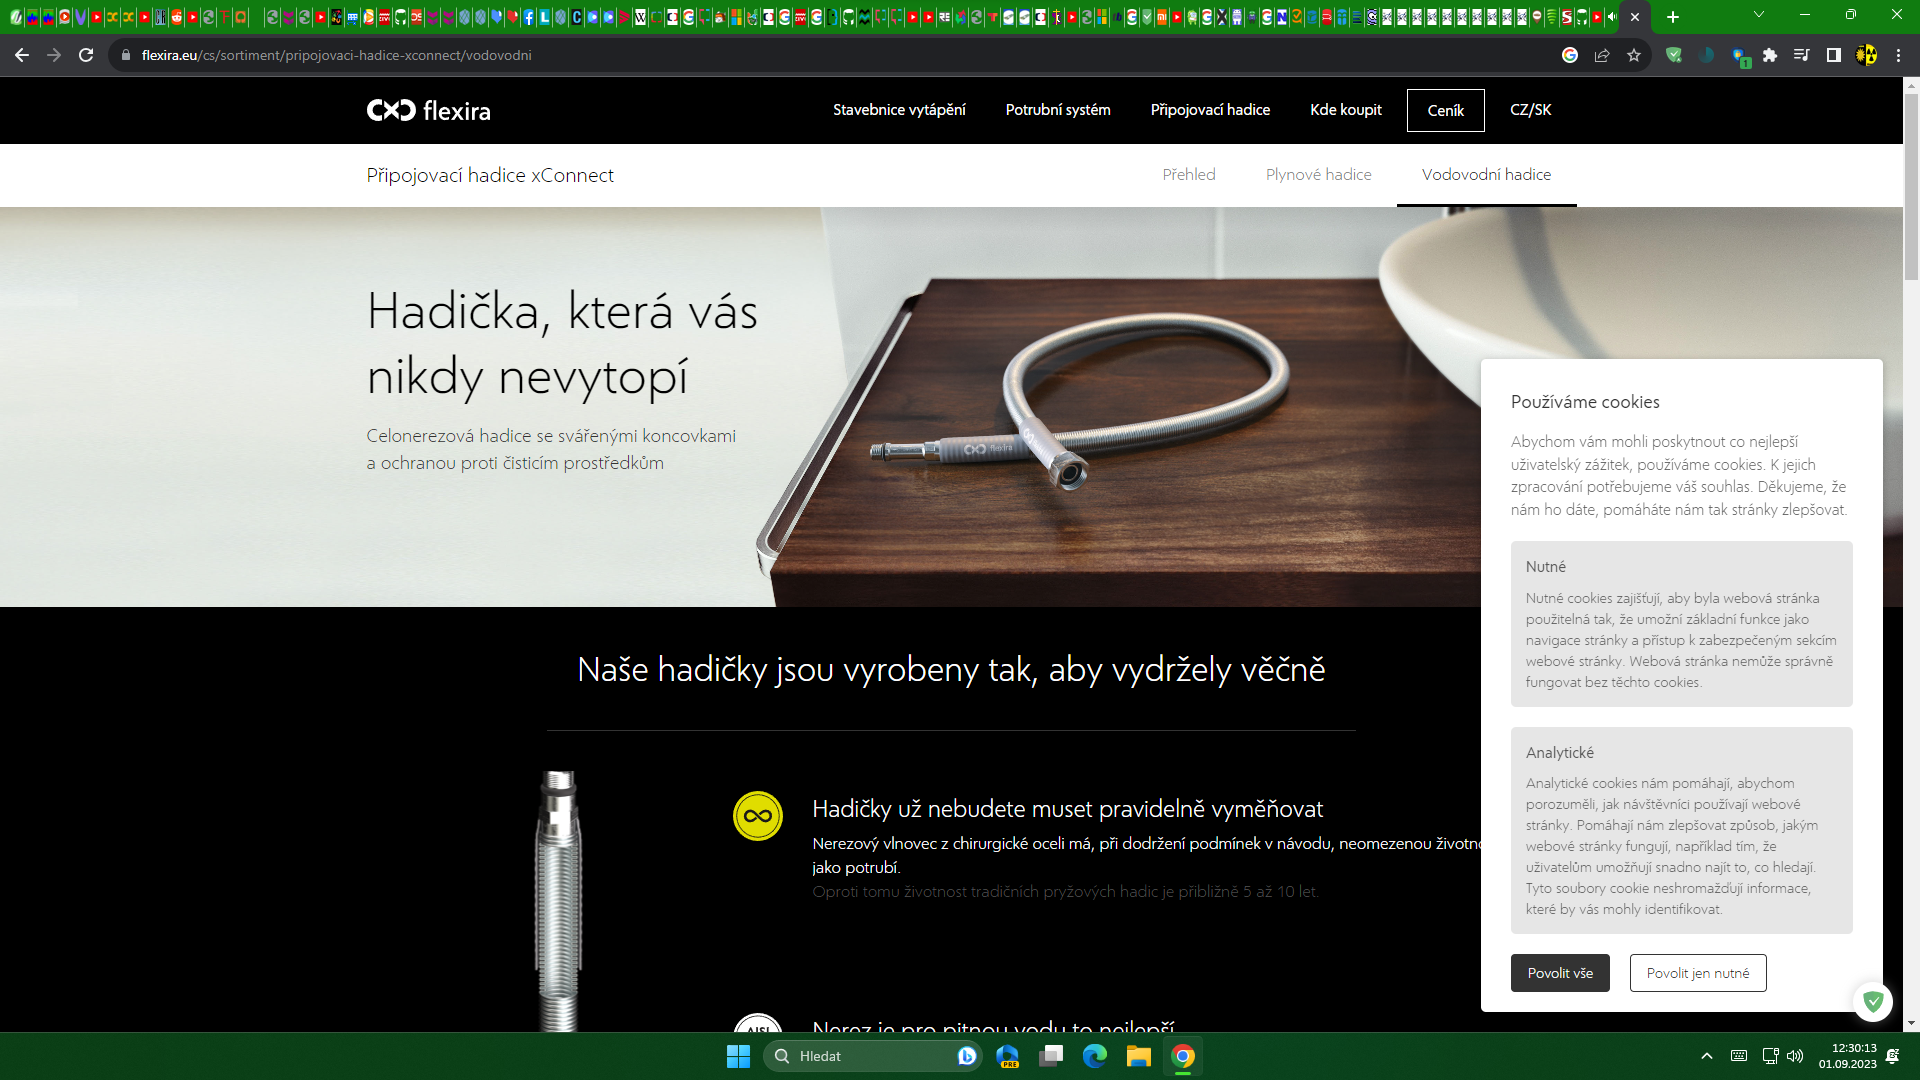Open Microsoft Edge from taskbar
Screen dimensions: 1920x1080
[x=1095, y=1056]
